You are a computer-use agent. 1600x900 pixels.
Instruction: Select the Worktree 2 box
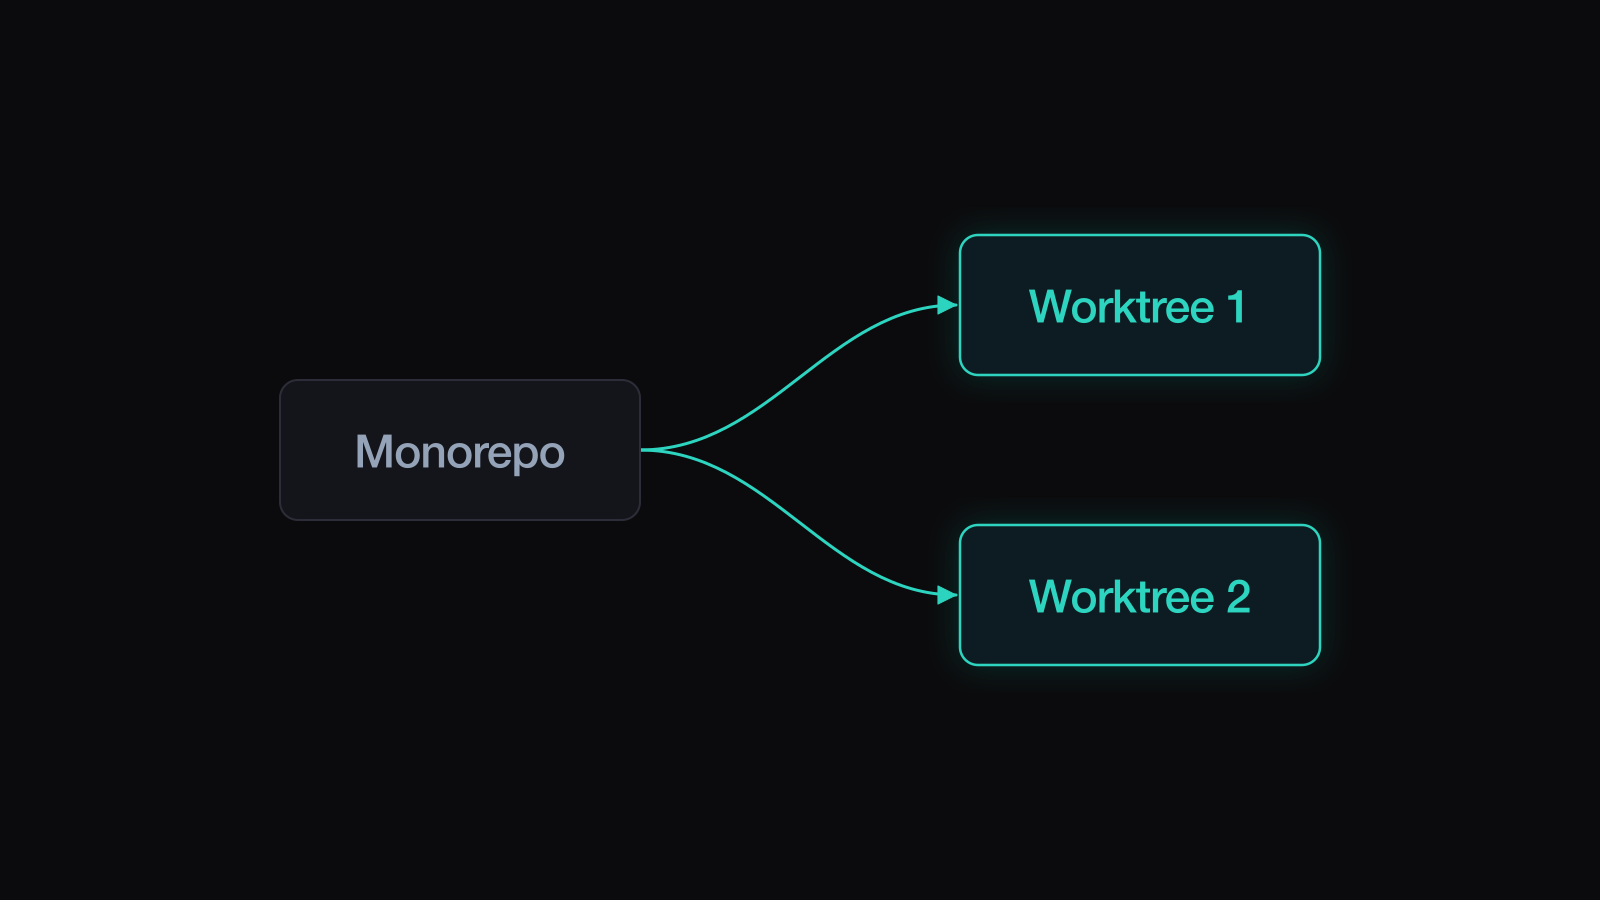click(1140, 595)
